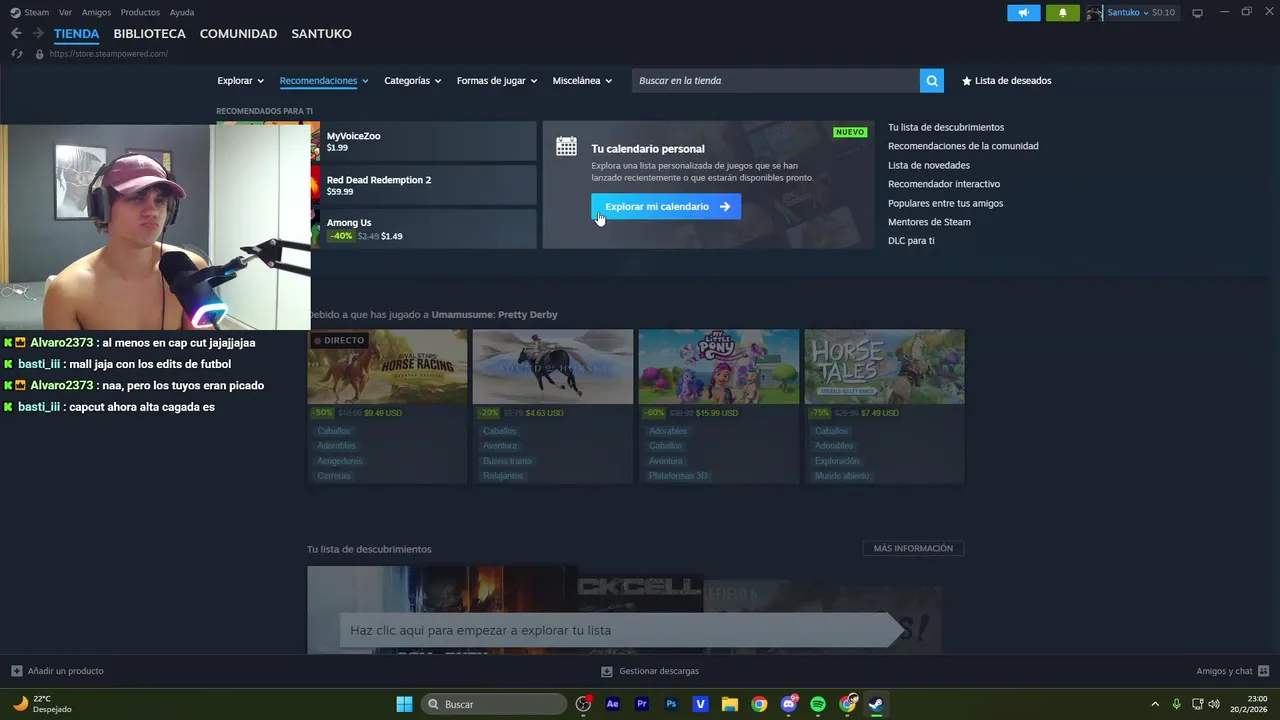1280x720 pixels.
Task: Click Explorar mi calendario button
Action: (666, 206)
